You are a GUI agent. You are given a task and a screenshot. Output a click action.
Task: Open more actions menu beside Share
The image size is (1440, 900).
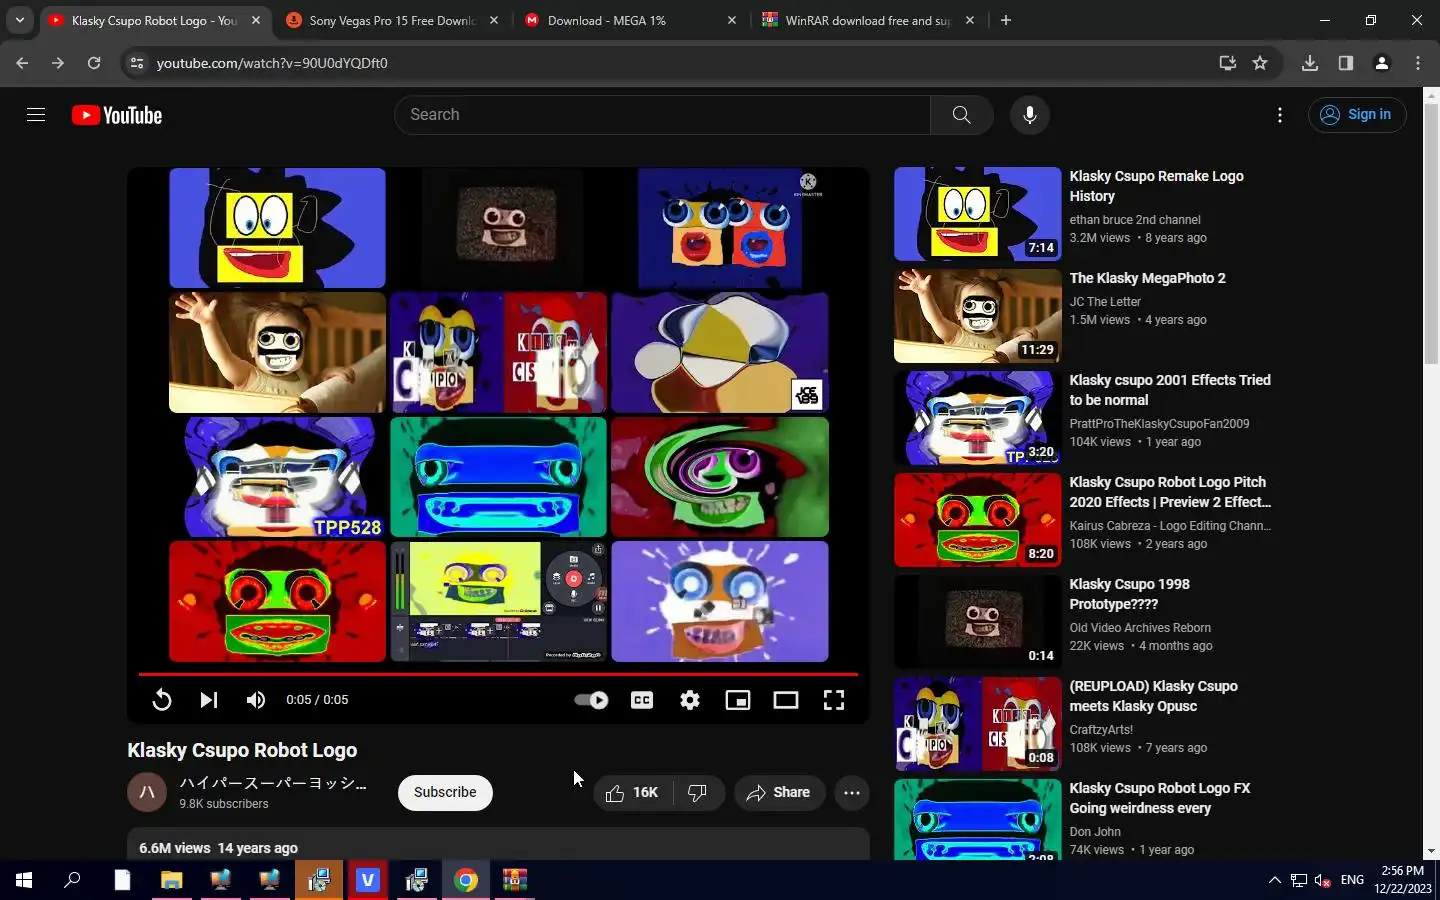click(x=852, y=792)
